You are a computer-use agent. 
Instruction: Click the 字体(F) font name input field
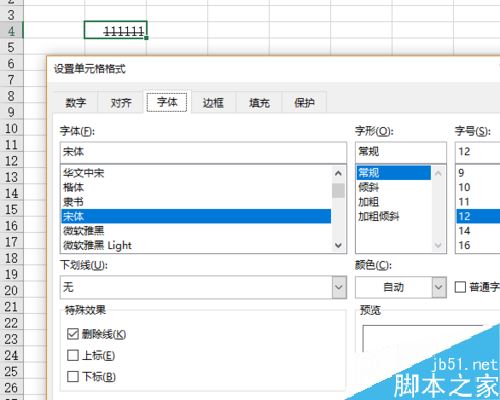[x=203, y=152]
